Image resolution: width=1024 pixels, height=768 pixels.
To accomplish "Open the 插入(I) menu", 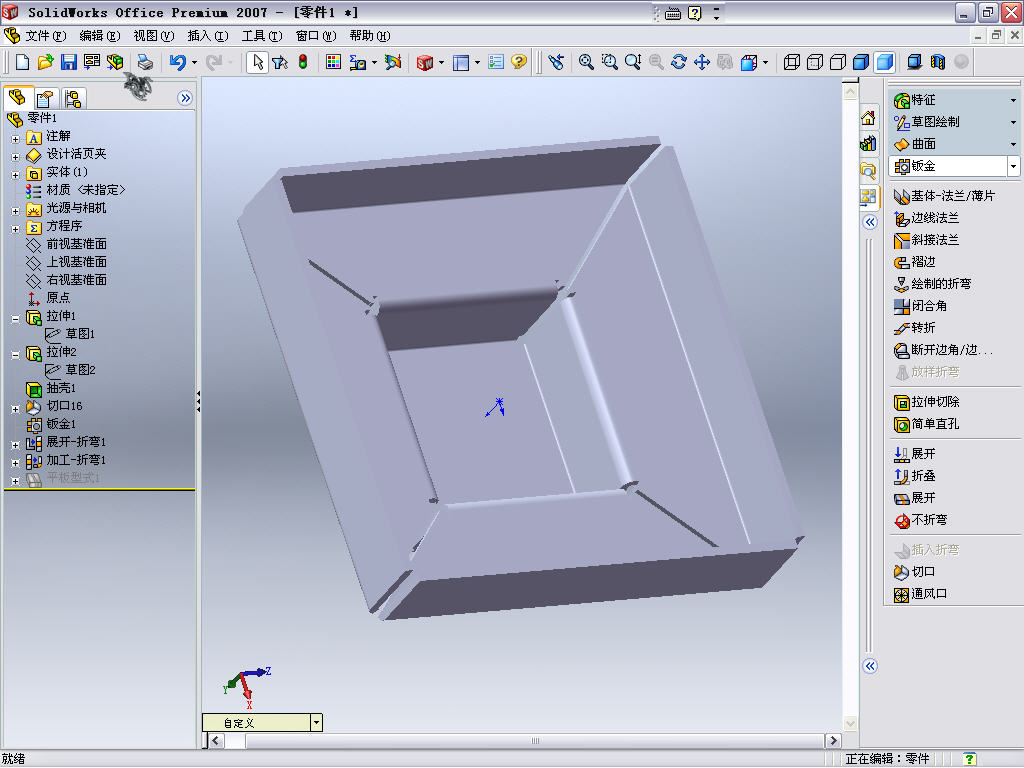I will point(208,36).
